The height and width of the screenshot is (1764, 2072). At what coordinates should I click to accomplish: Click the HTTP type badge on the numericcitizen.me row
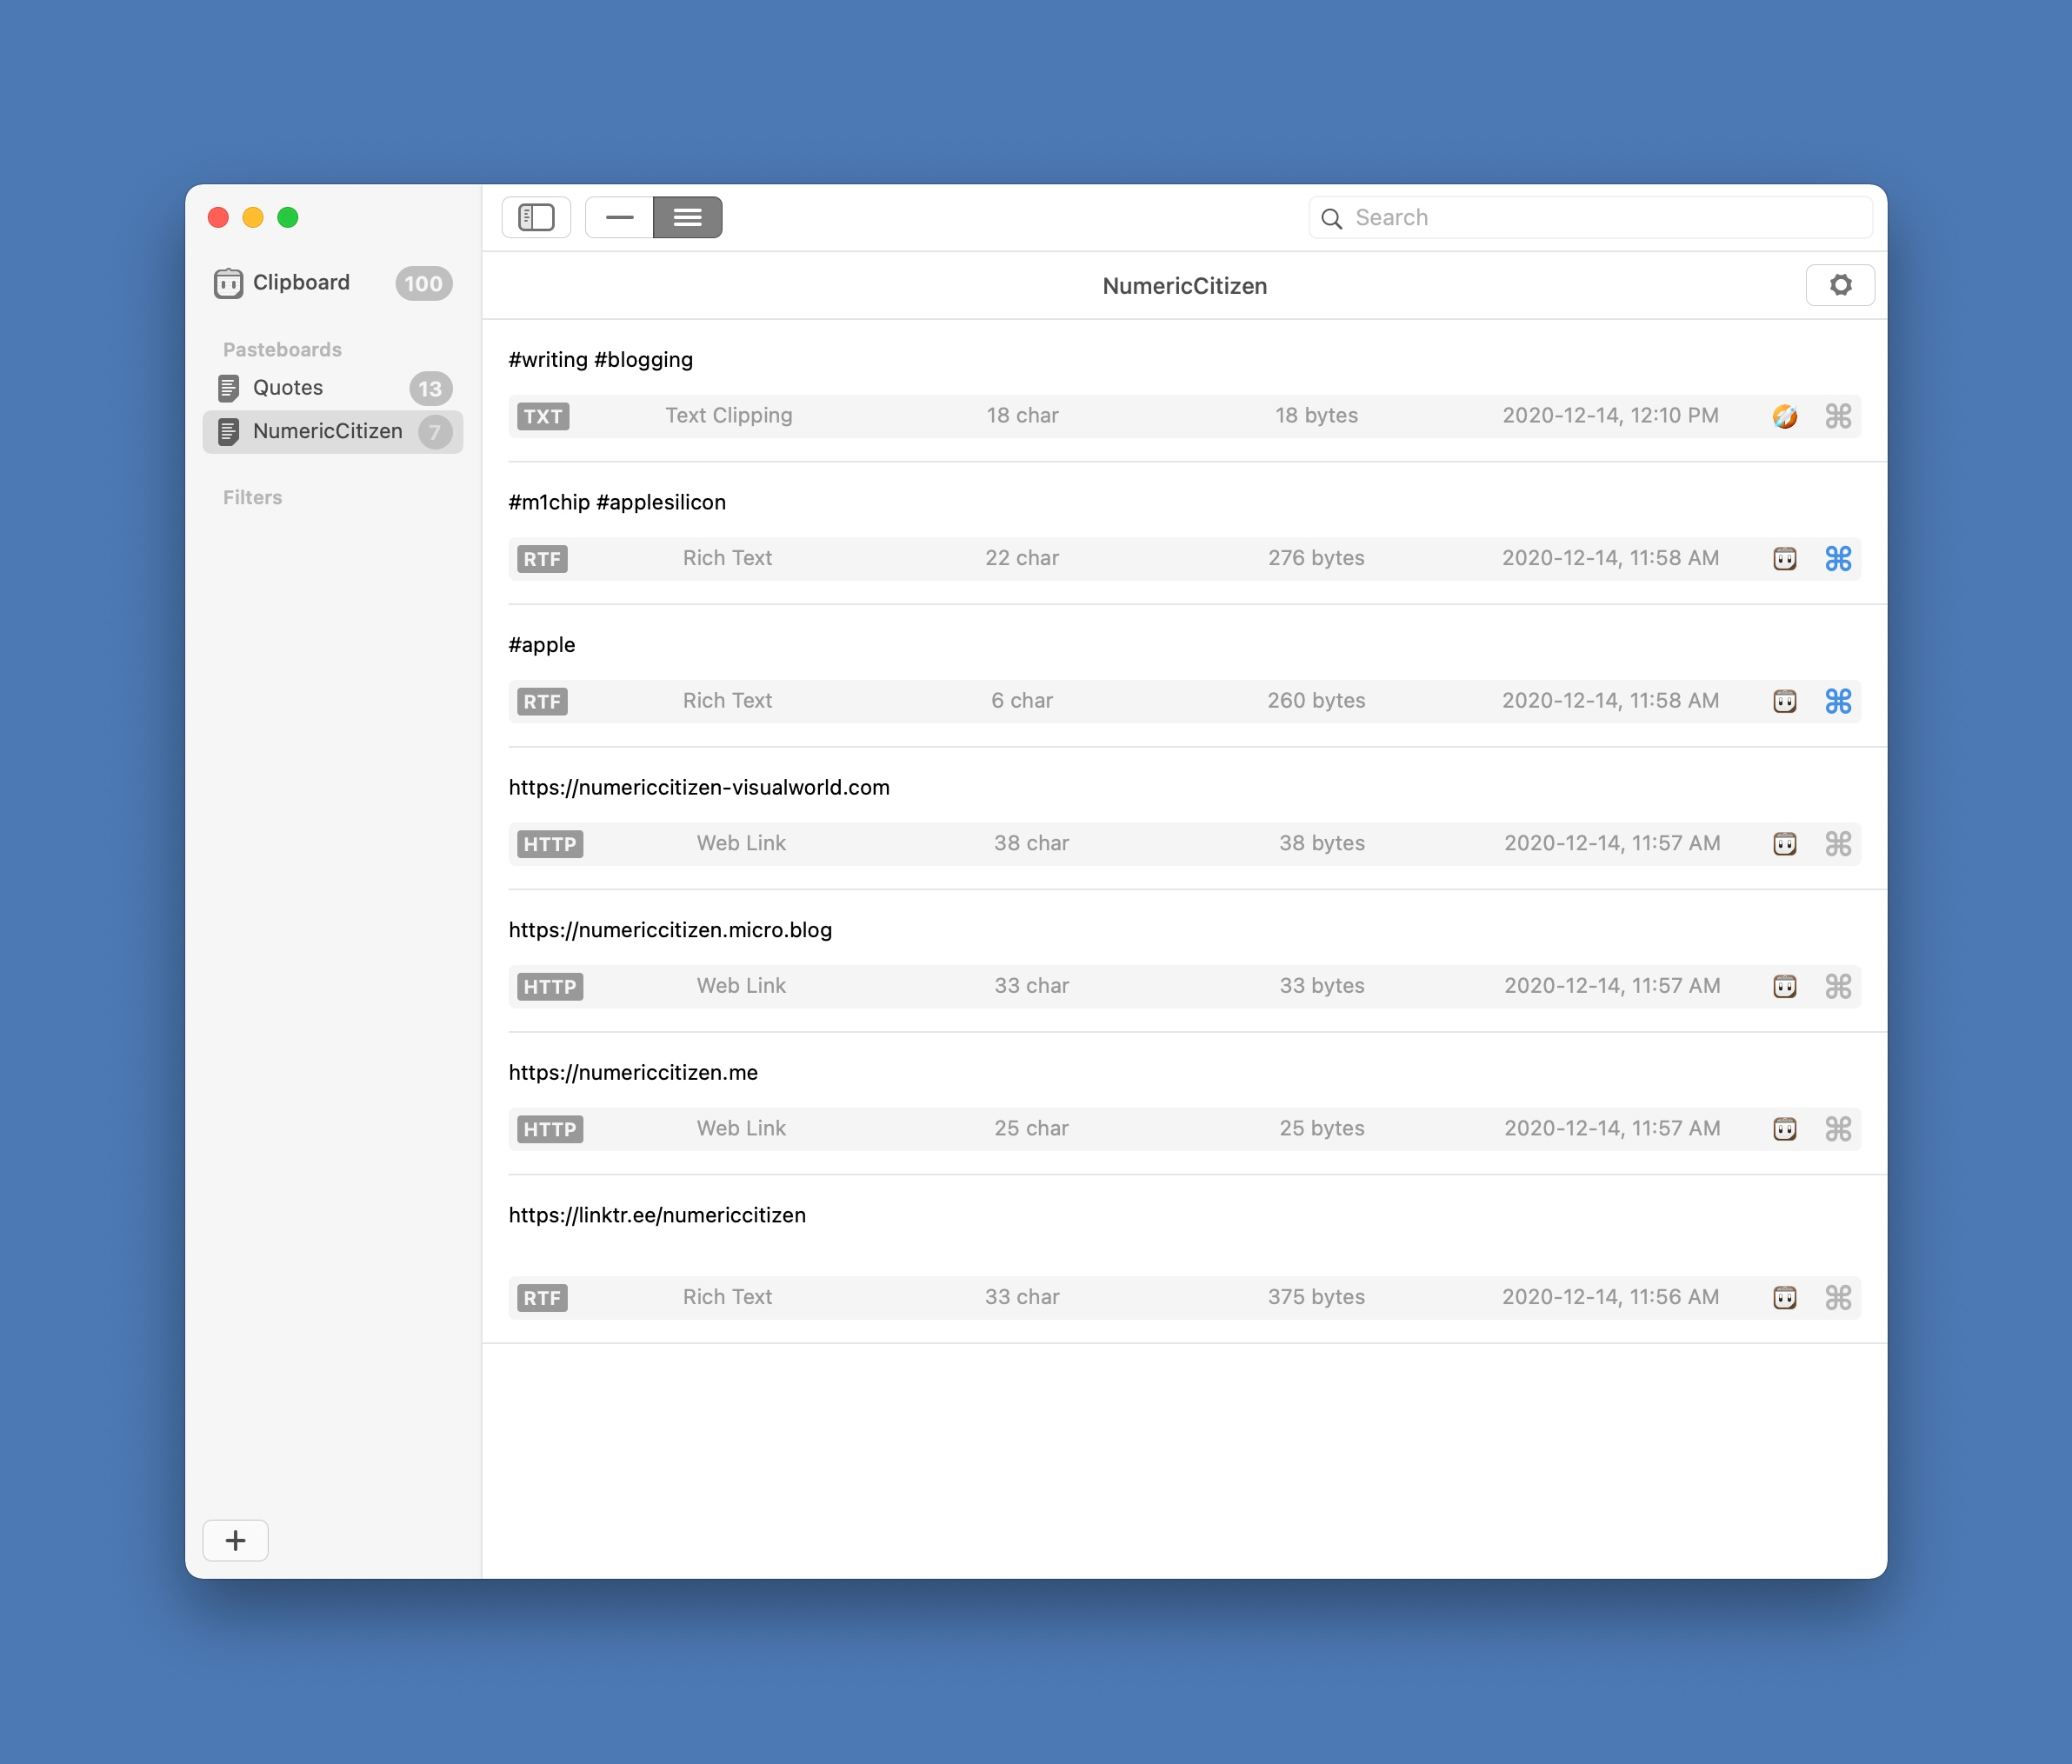[x=550, y=1129]
